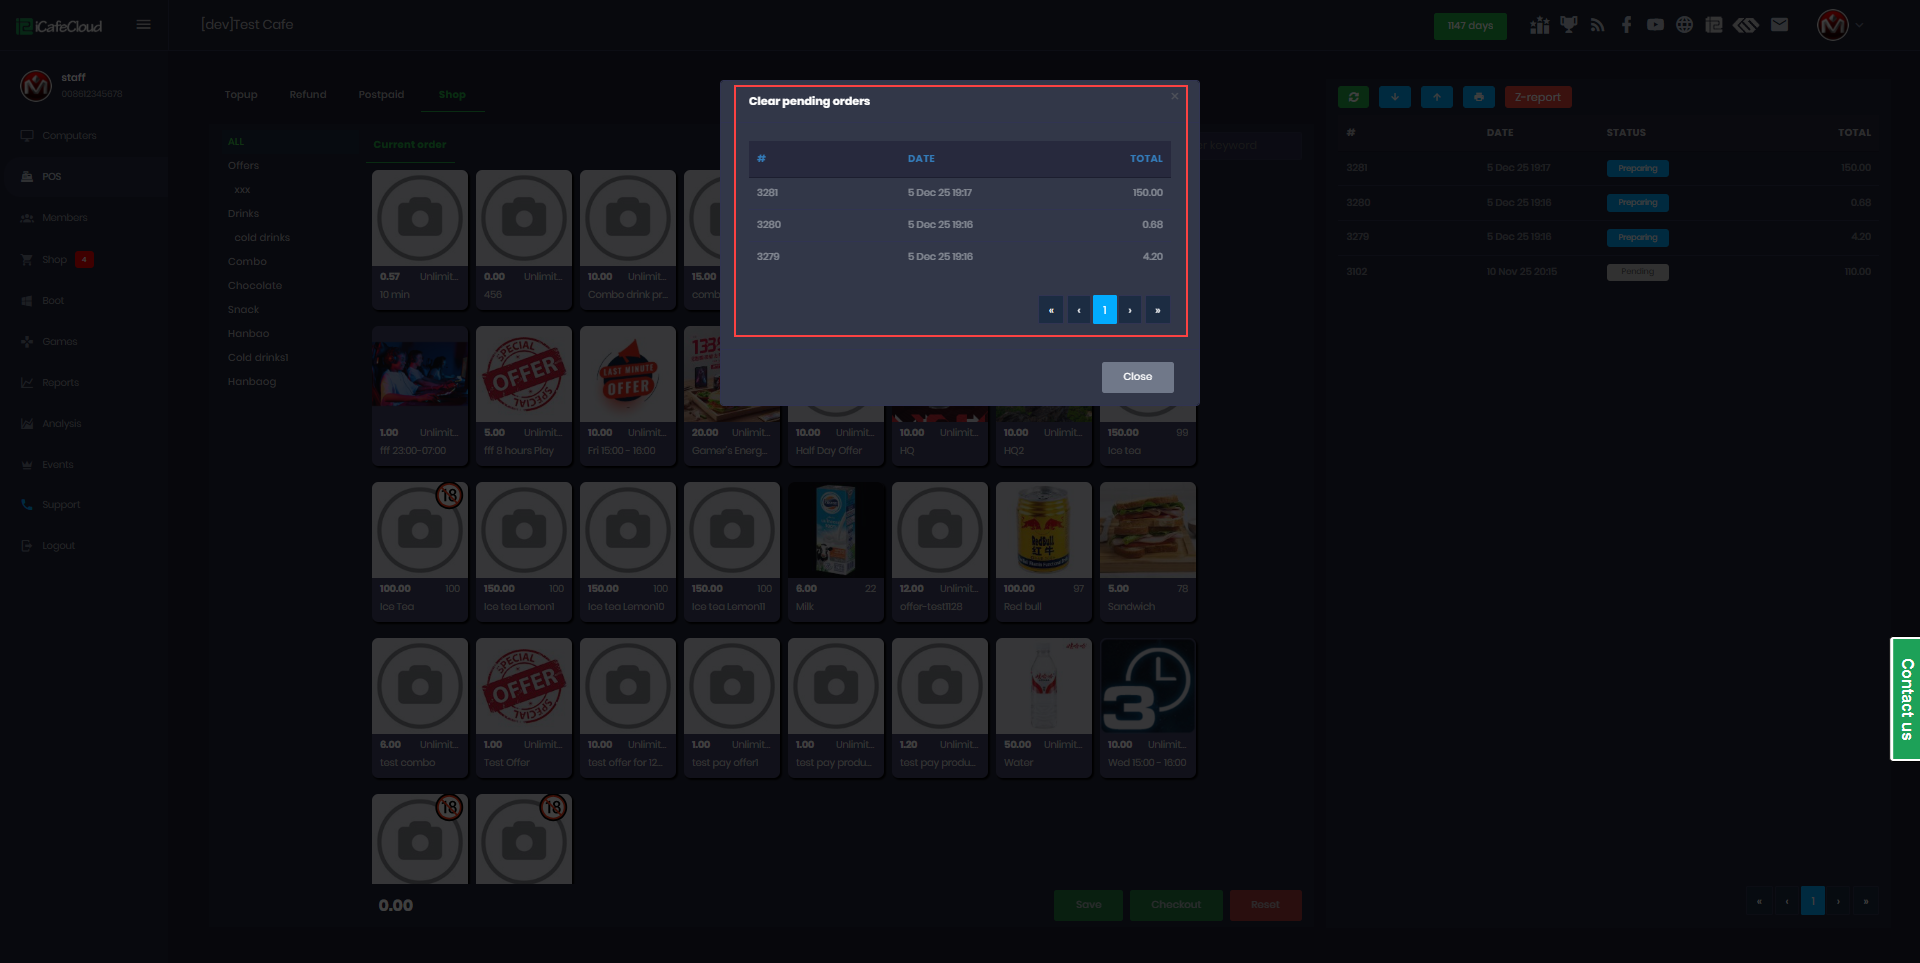Select the Offers category
Image resolution: width=1920 pixels, height=963 pixels.
pyautogui.click(x=243, y=166)
